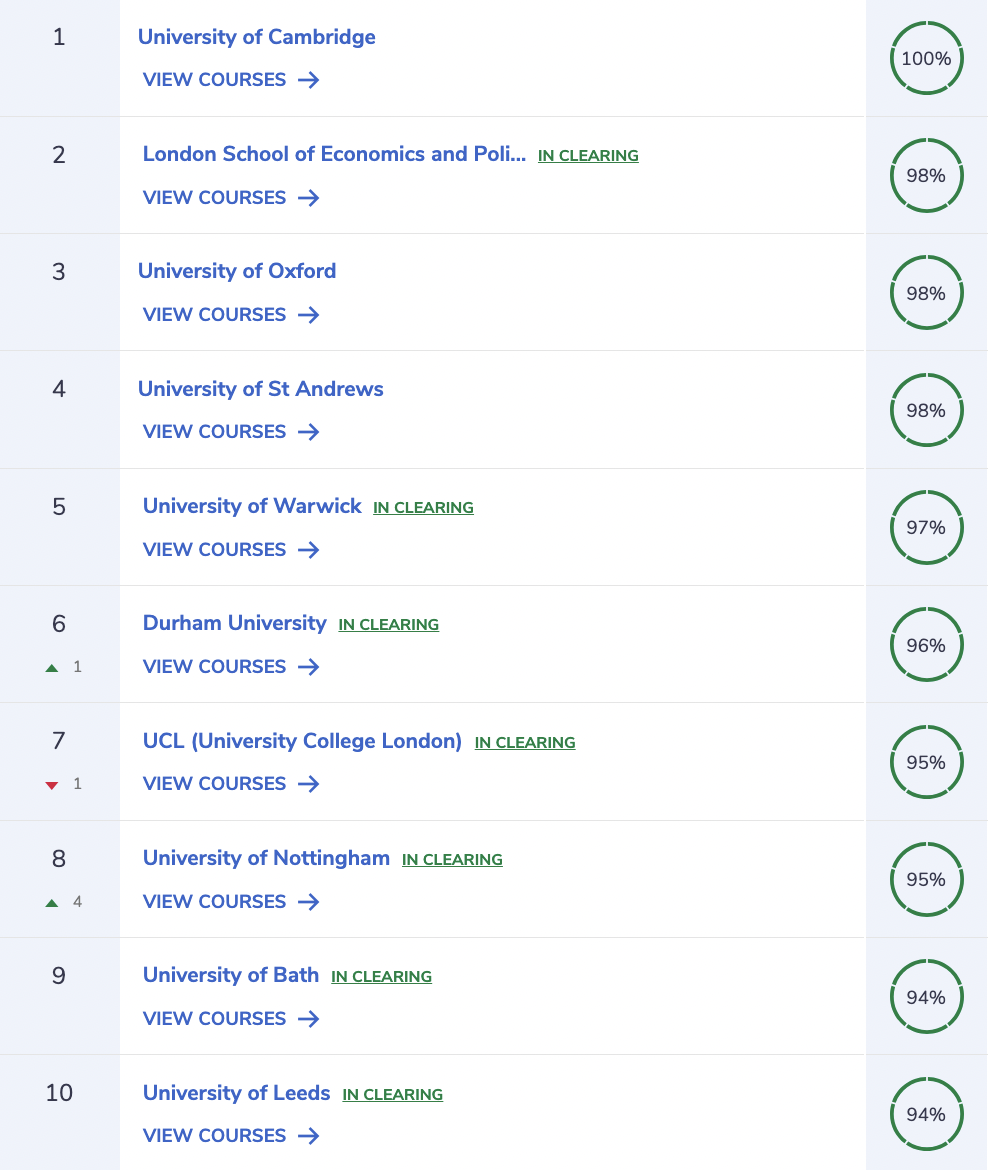
Task: Click the 97% score circle for Warwick
Action: click(927, 528)
